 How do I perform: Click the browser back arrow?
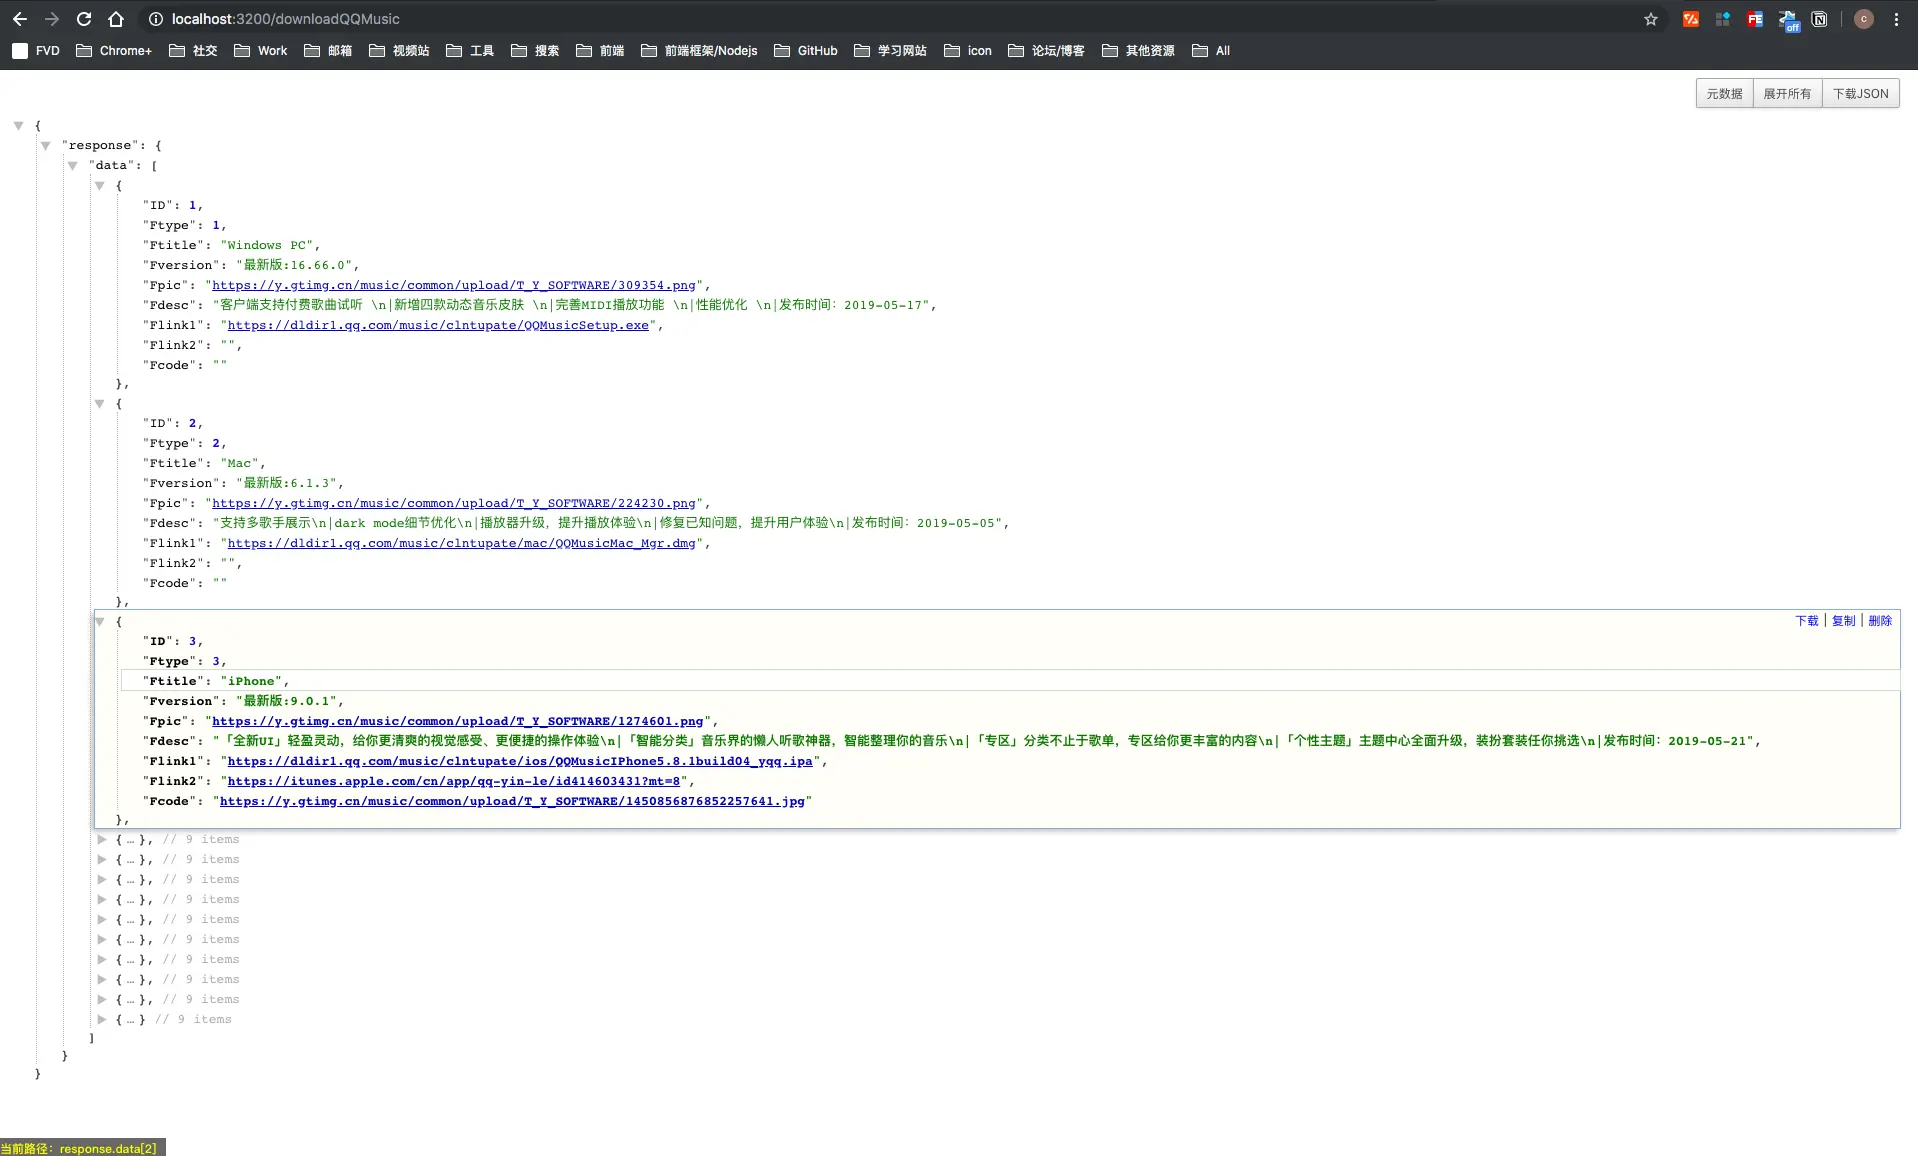[x=20, y=19]
